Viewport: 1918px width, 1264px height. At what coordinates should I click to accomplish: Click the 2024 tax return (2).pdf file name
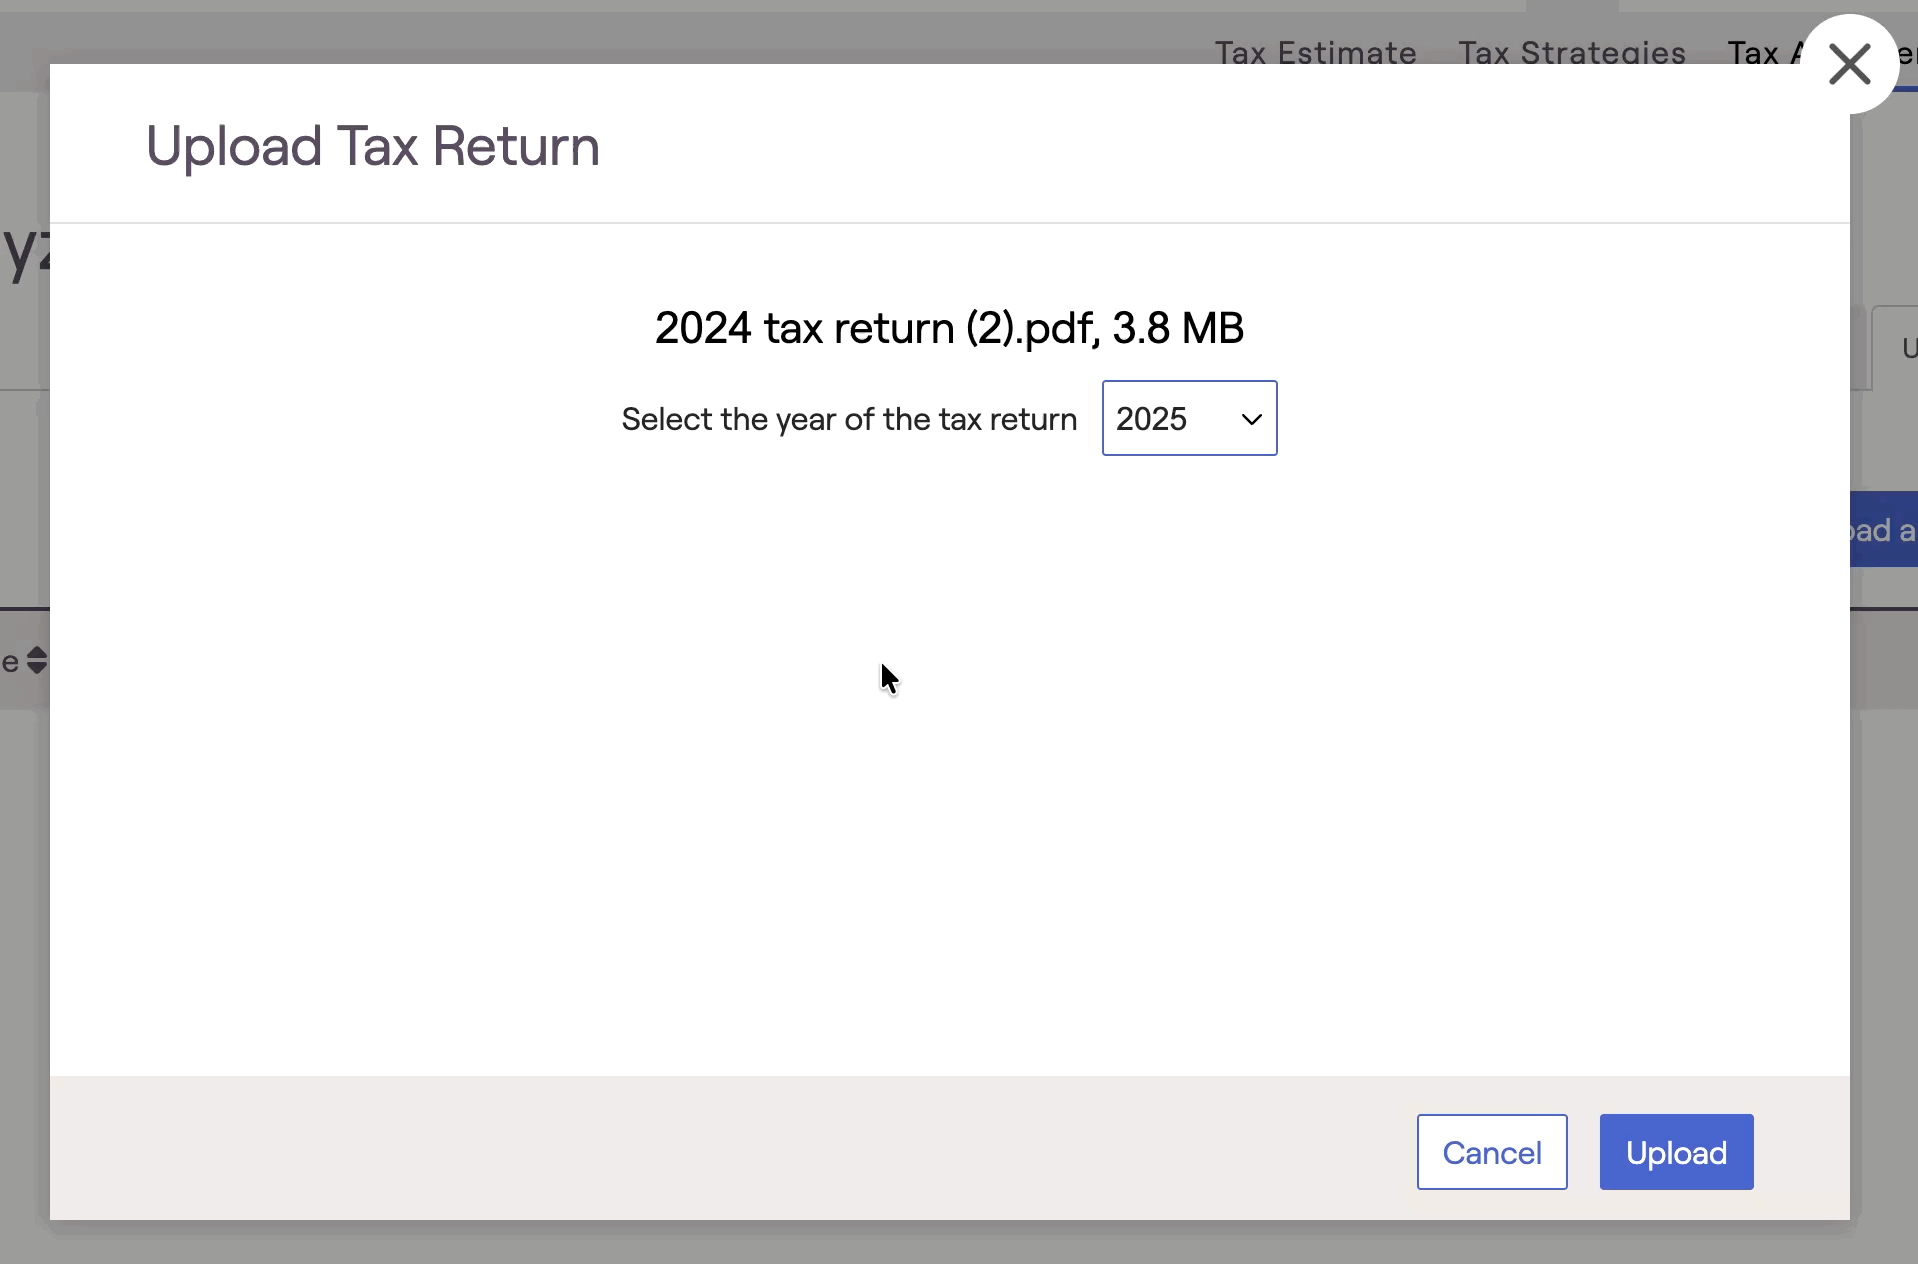(x=876, y=328)
